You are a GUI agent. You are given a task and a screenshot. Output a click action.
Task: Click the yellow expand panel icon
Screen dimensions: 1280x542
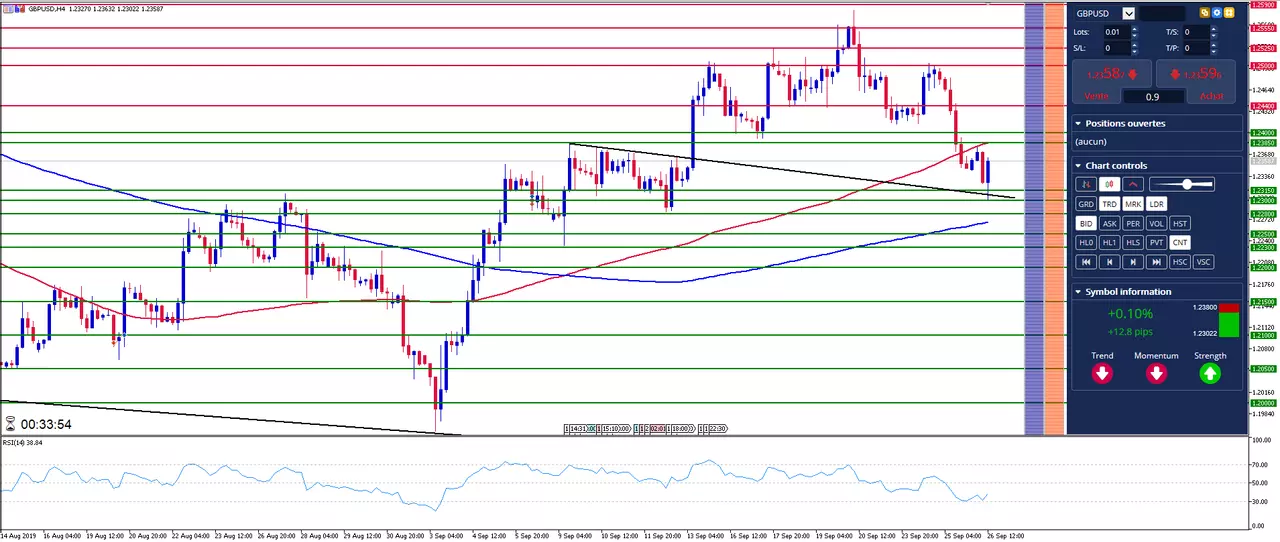(1229, 13)
